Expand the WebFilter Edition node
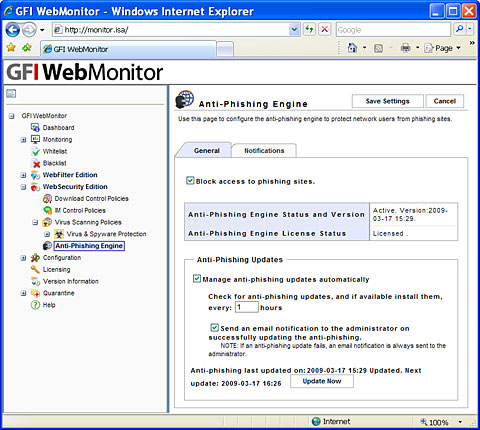480x430 pixels. pyautogui.click(x=23, y=175)
